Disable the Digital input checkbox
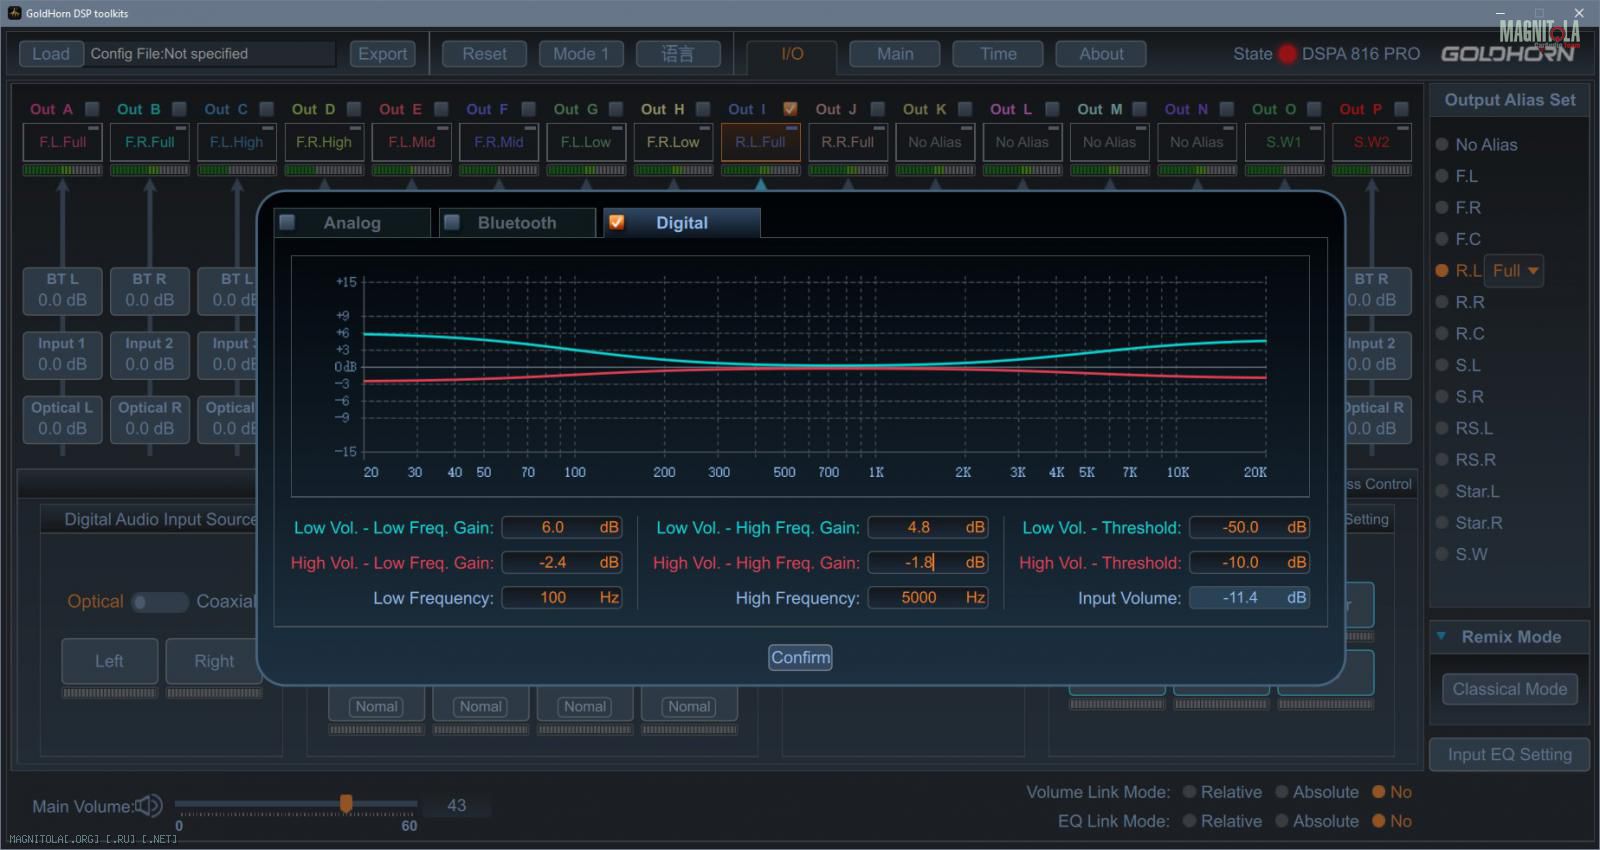 pos(617,222)
